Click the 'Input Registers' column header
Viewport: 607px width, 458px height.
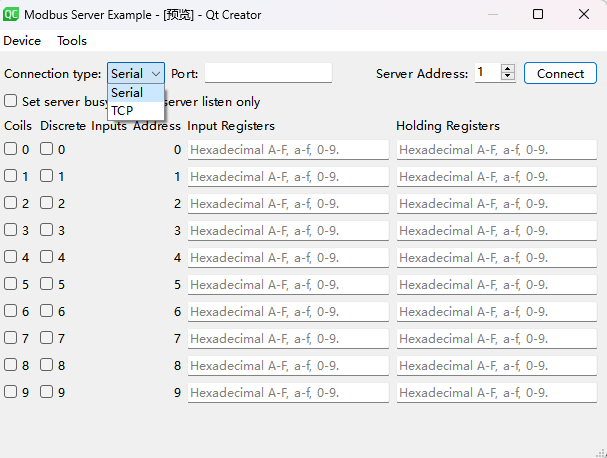(x=231, y=126)
